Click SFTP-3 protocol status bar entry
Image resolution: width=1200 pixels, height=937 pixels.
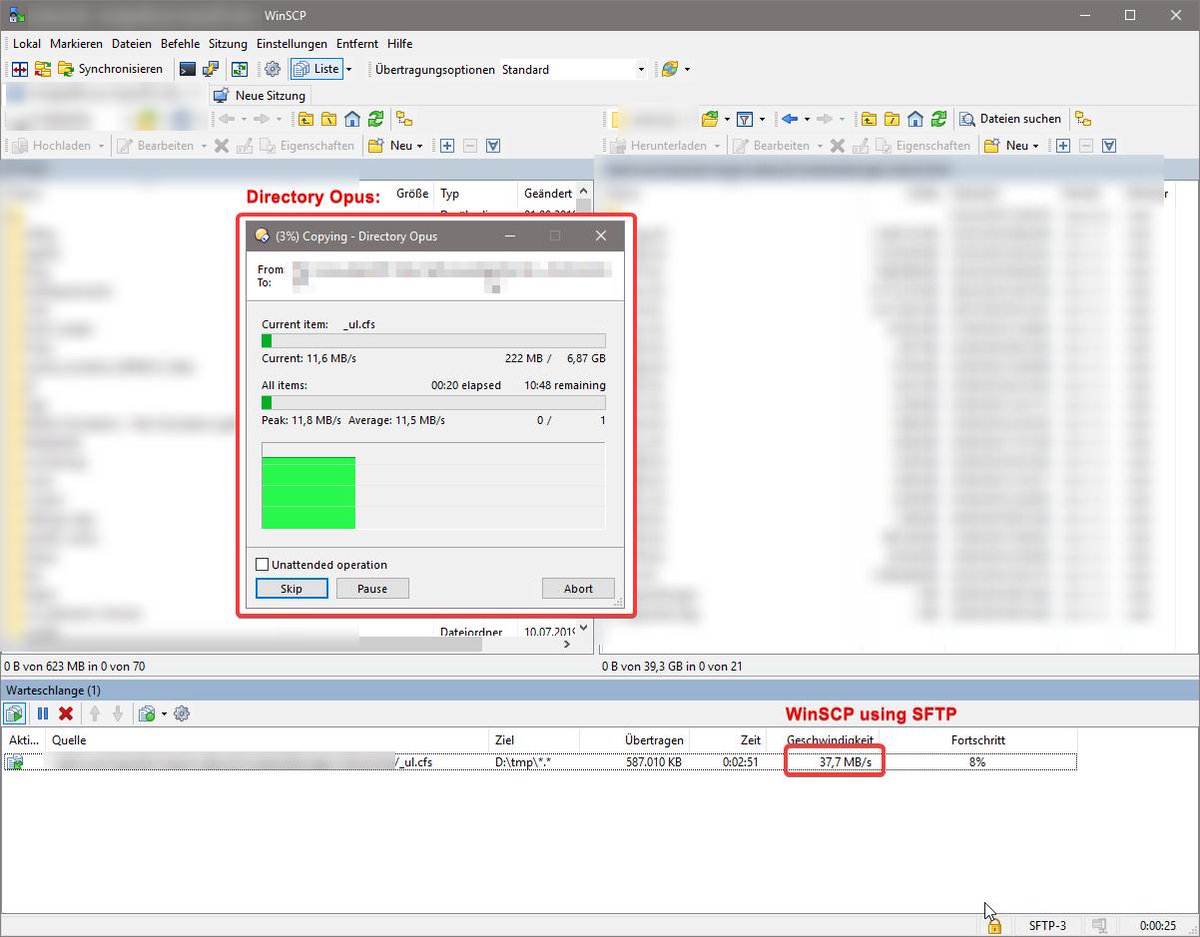tap(1047, 926)
